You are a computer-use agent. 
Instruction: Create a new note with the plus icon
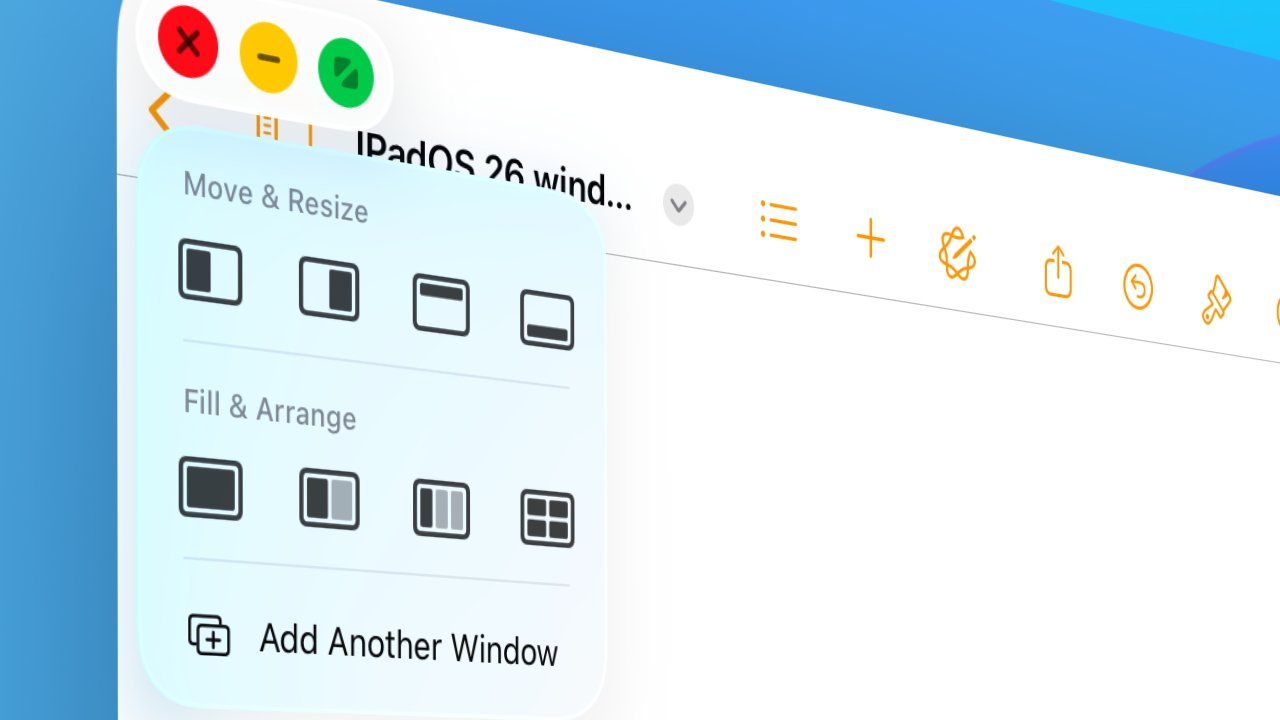870,238
